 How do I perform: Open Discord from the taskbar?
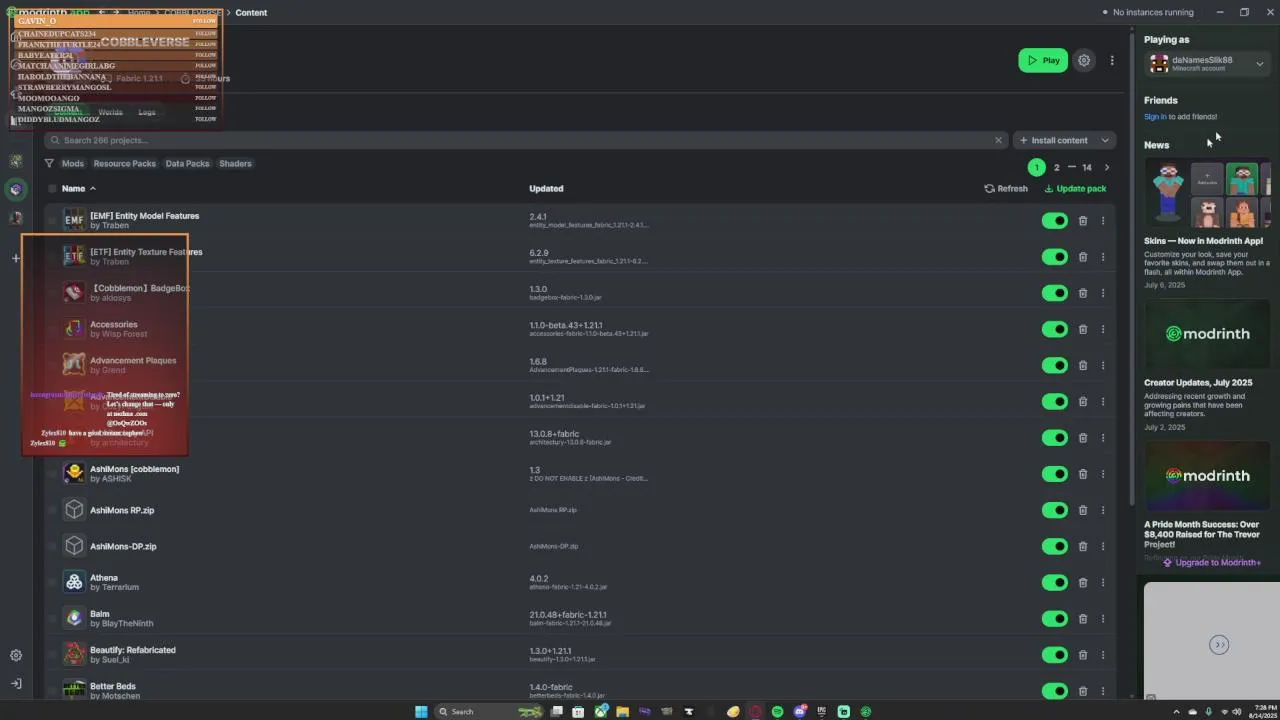799,712
